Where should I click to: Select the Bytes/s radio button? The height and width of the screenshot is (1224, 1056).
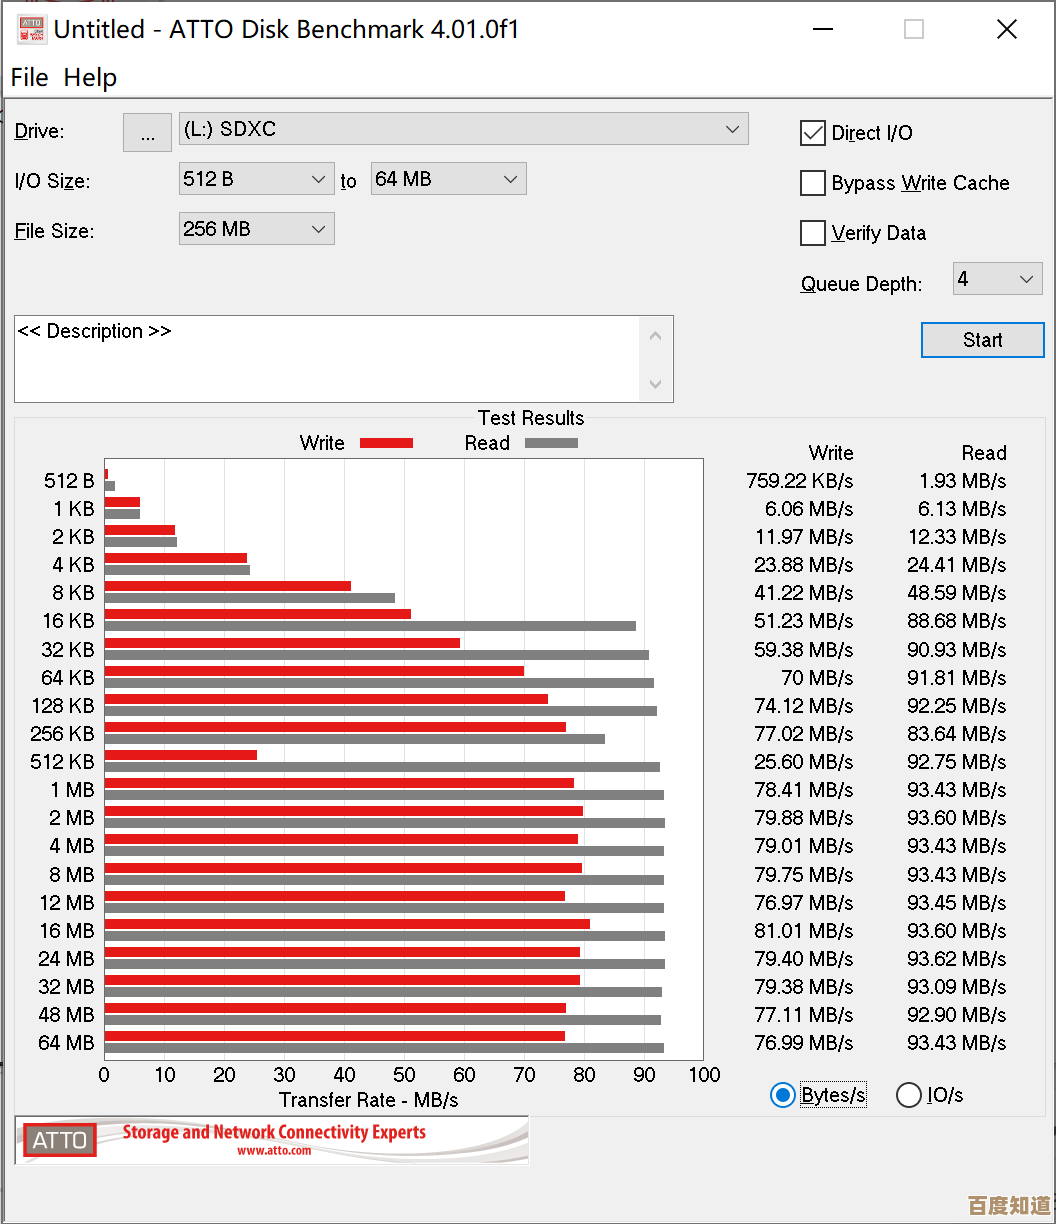(x=782, y=1095)
